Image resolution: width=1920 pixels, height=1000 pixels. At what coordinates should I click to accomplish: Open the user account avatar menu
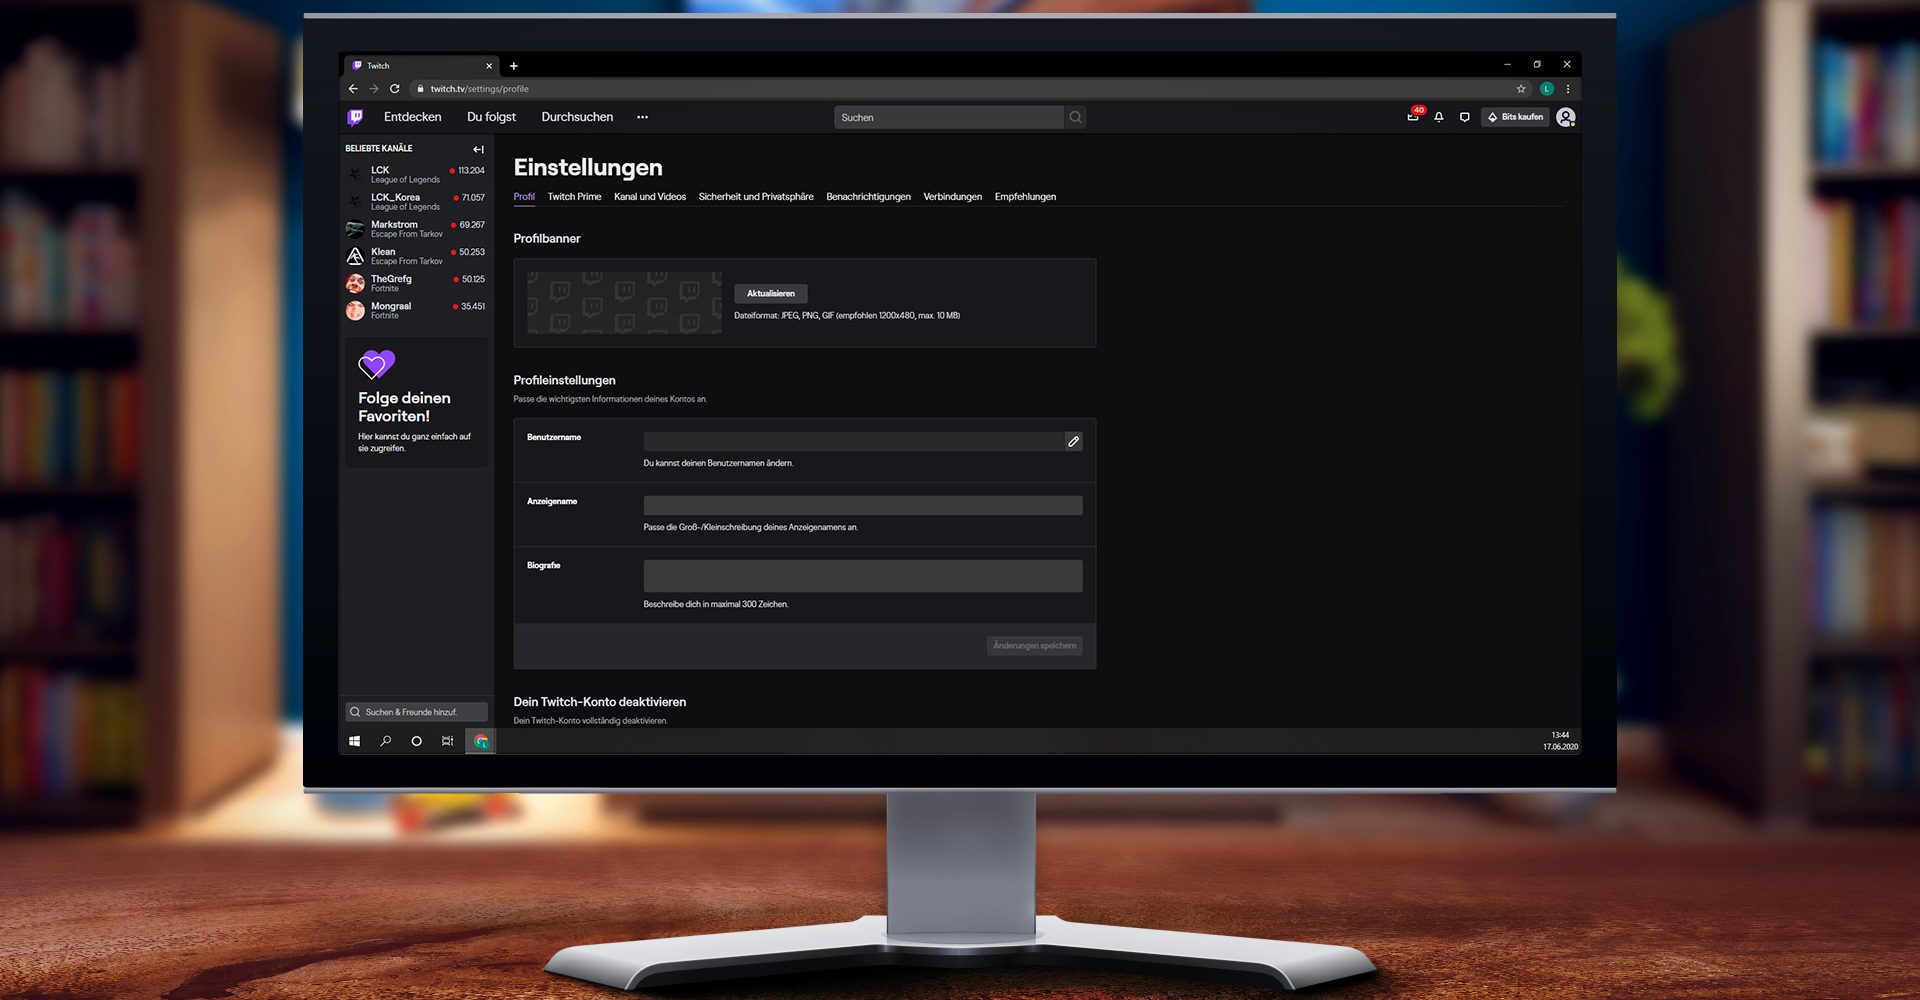pos(1566,117)
